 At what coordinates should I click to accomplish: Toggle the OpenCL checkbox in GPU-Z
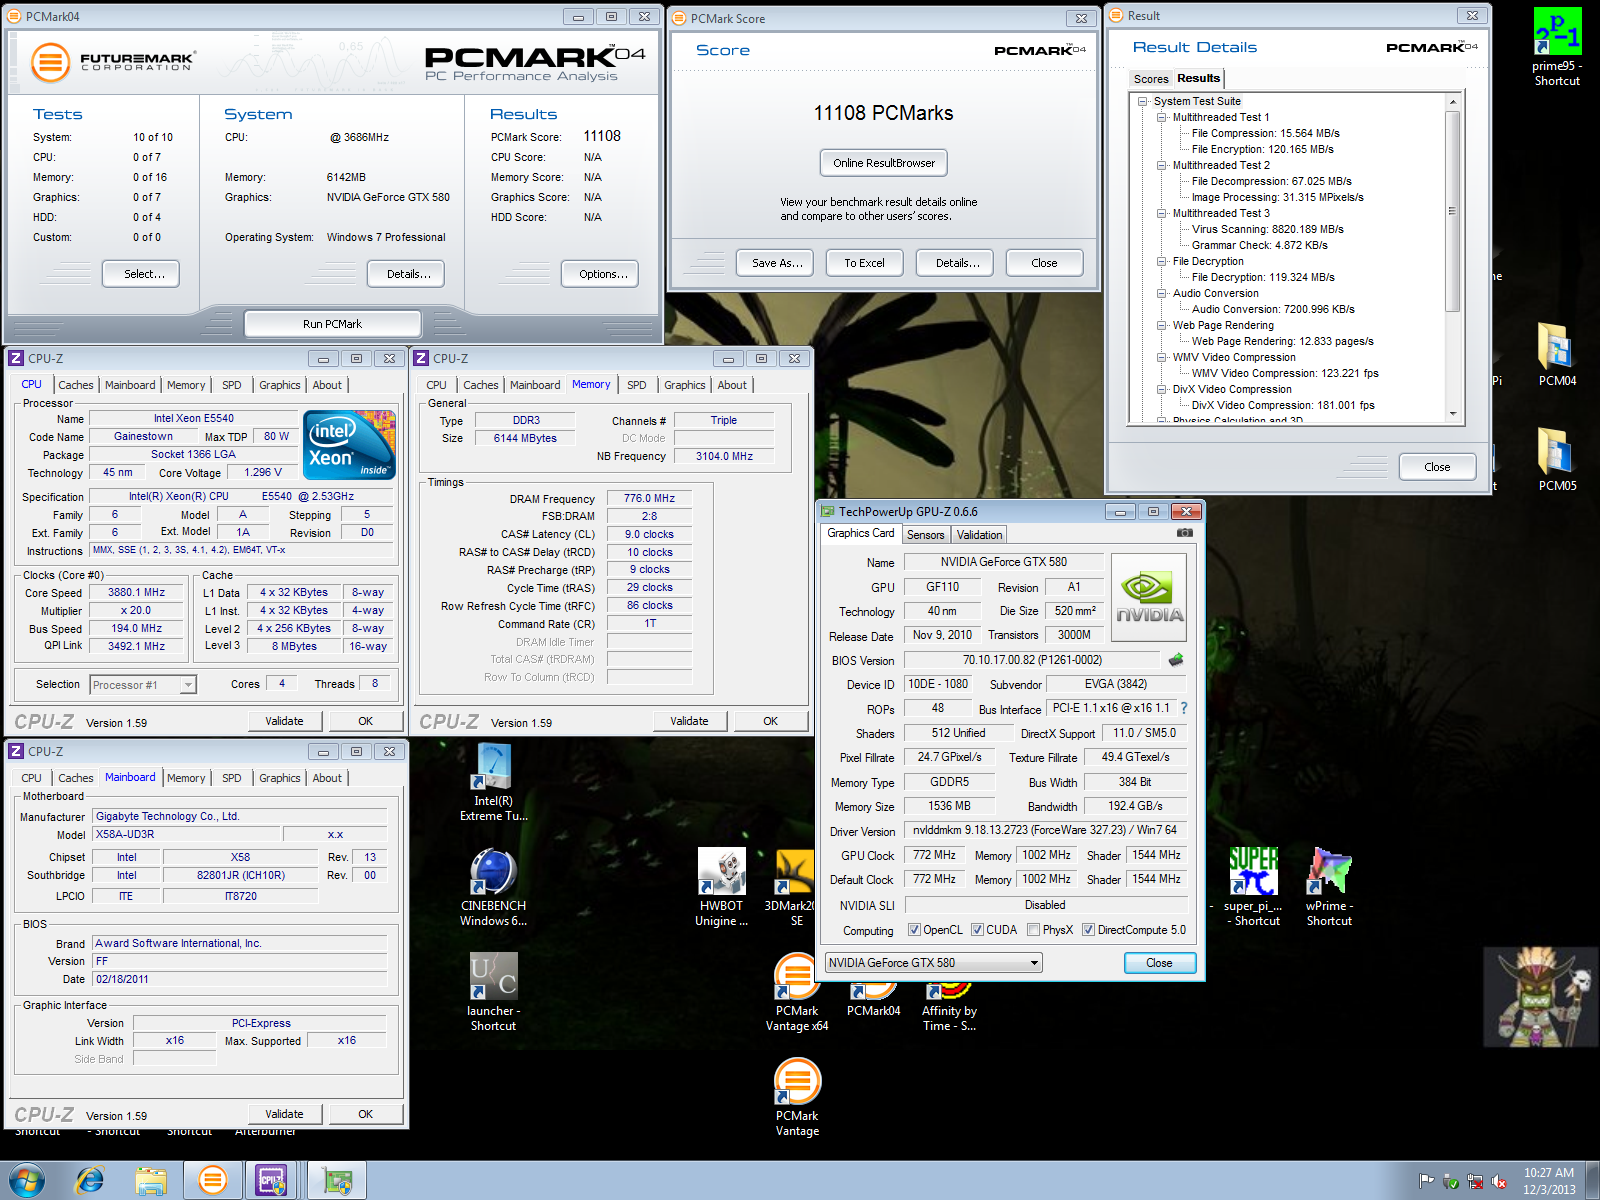[914, 930]
